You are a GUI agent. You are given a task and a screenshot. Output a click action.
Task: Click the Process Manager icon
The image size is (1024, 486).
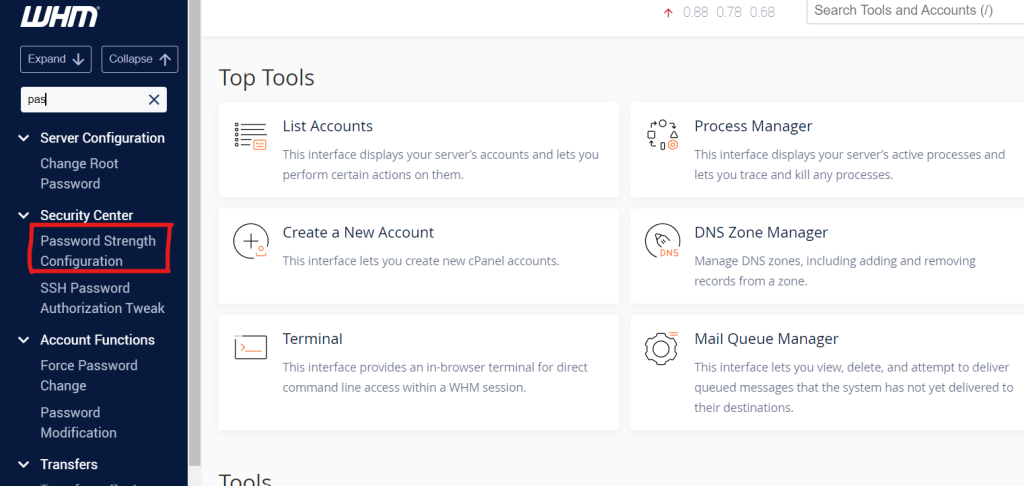coord(662,135)
